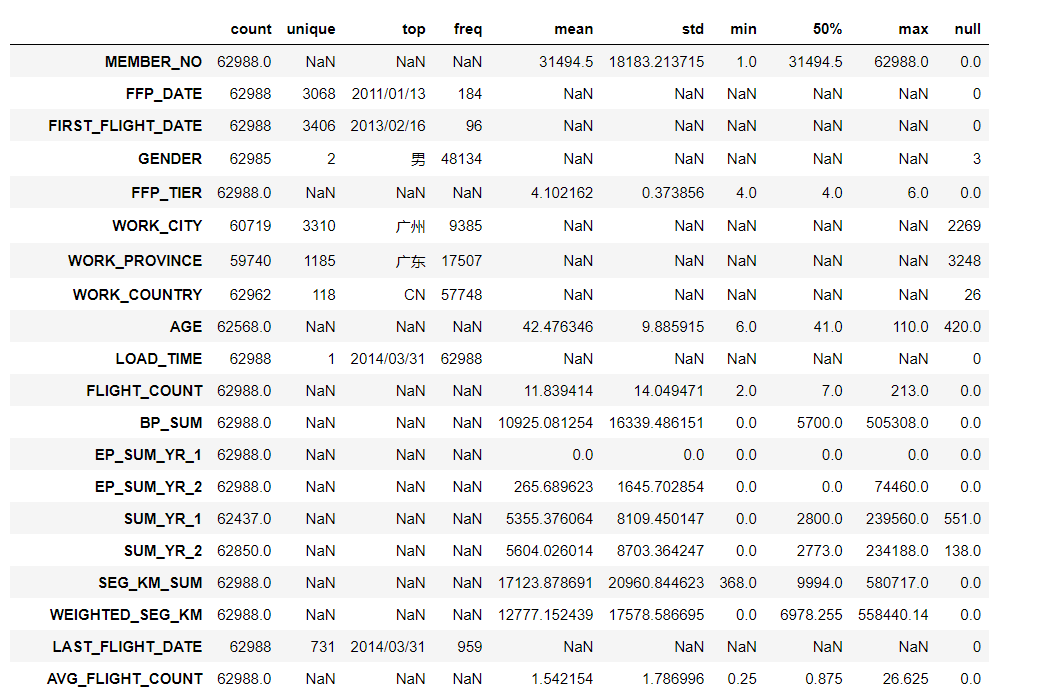The image size is (1048, 691).
Task: Click the WORK_COUNTRY top value 'CN'
Action: point(415,295)
